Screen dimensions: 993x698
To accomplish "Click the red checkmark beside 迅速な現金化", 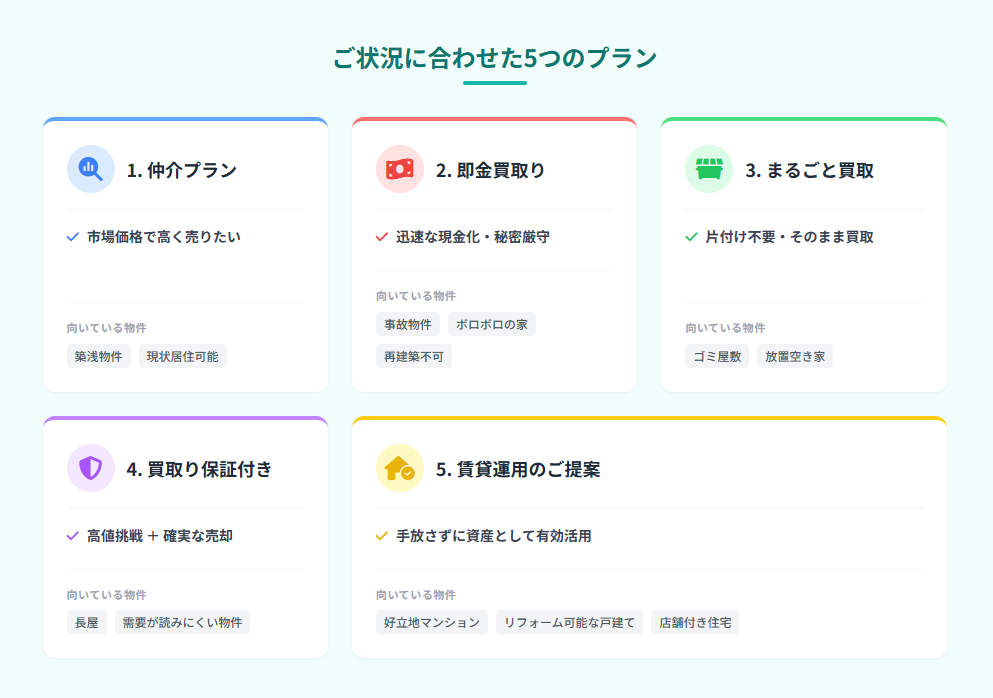I will point(382,237).
